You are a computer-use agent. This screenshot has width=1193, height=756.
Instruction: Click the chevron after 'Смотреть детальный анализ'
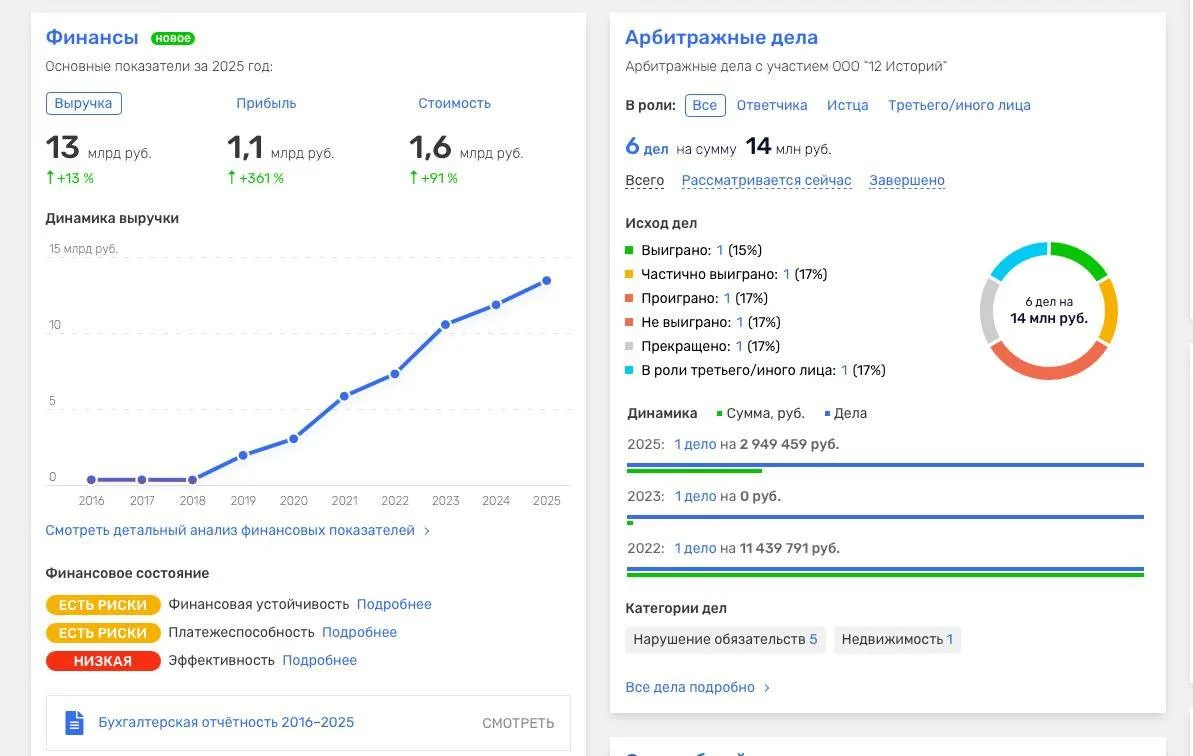[x=427, y=531]
